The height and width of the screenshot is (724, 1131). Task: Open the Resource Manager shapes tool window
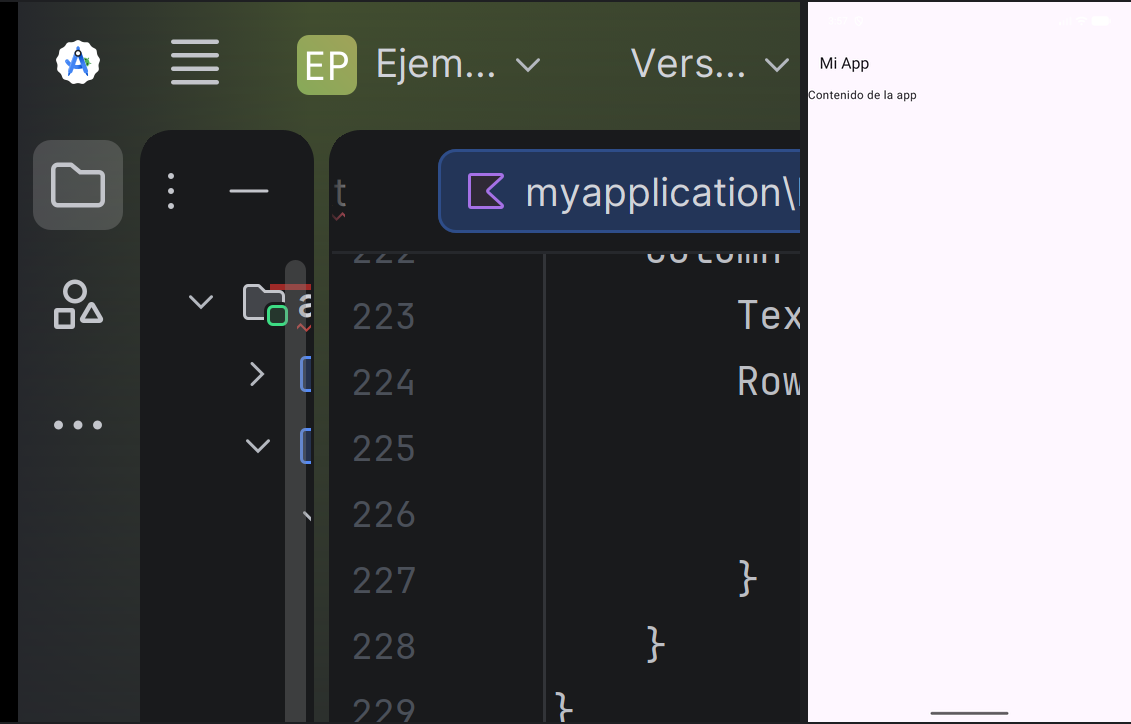tap(78, 305)
